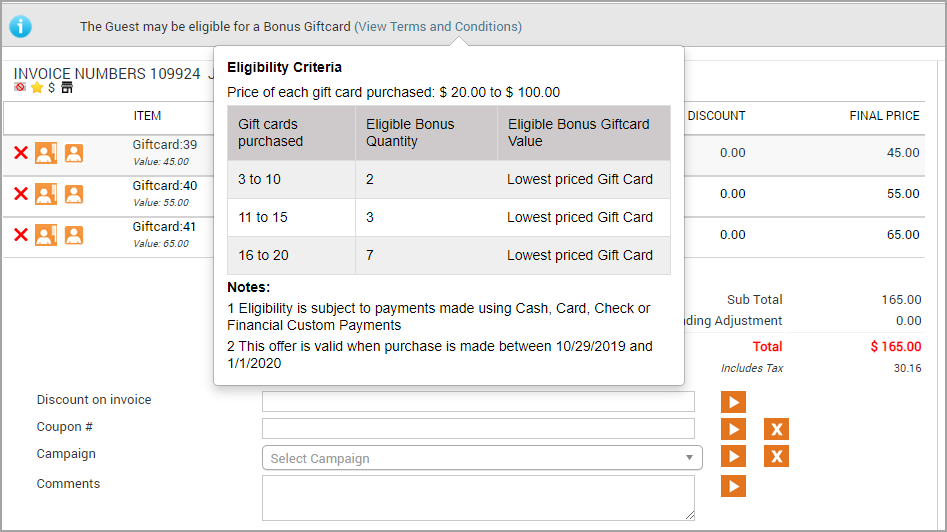Click the dollar sign icon under invoice number
Image resolution: width=947 pixels, height=532 pixels.
51,88
